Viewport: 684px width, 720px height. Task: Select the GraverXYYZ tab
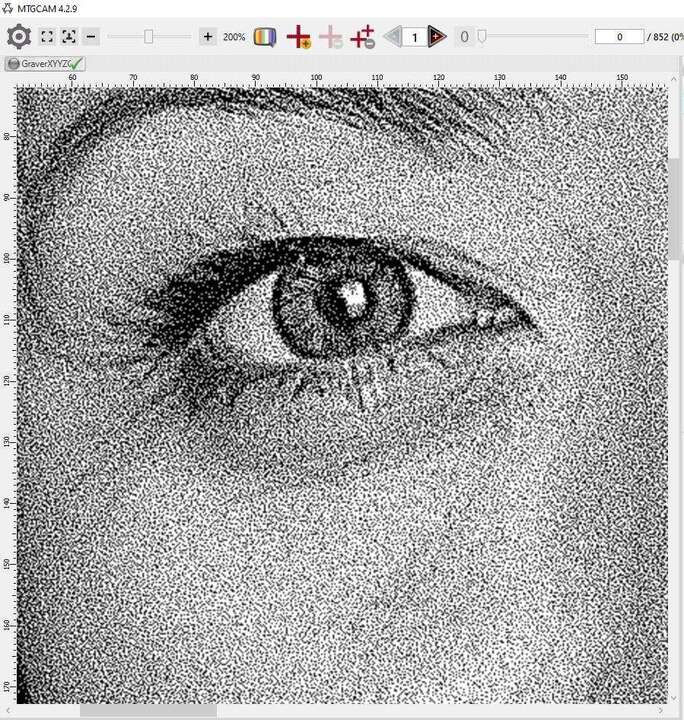(40, 63)
